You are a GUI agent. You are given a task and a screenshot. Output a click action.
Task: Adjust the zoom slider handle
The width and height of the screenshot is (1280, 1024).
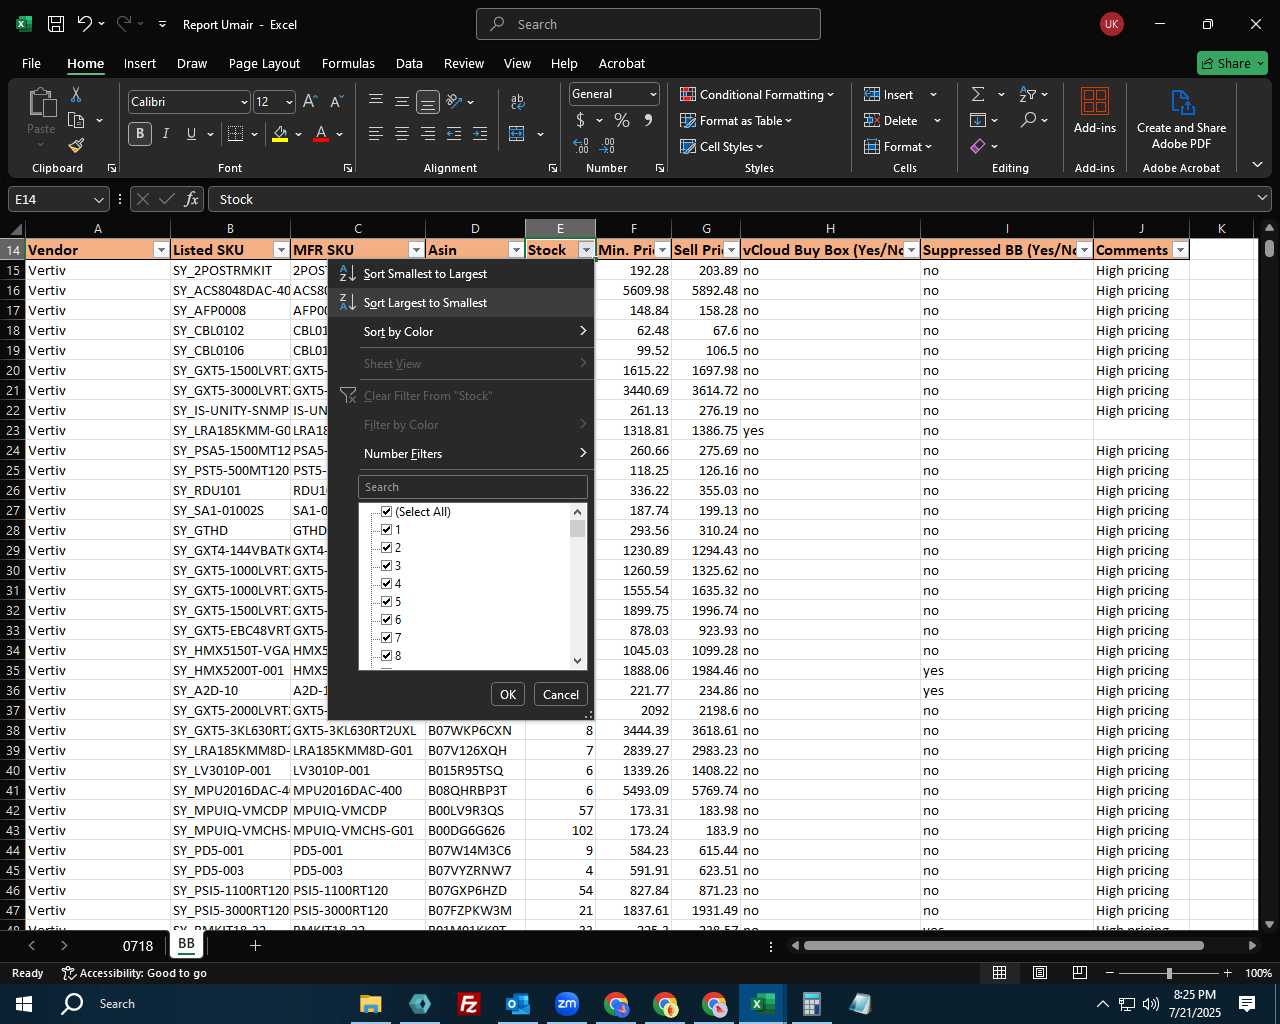[1169, 973]
